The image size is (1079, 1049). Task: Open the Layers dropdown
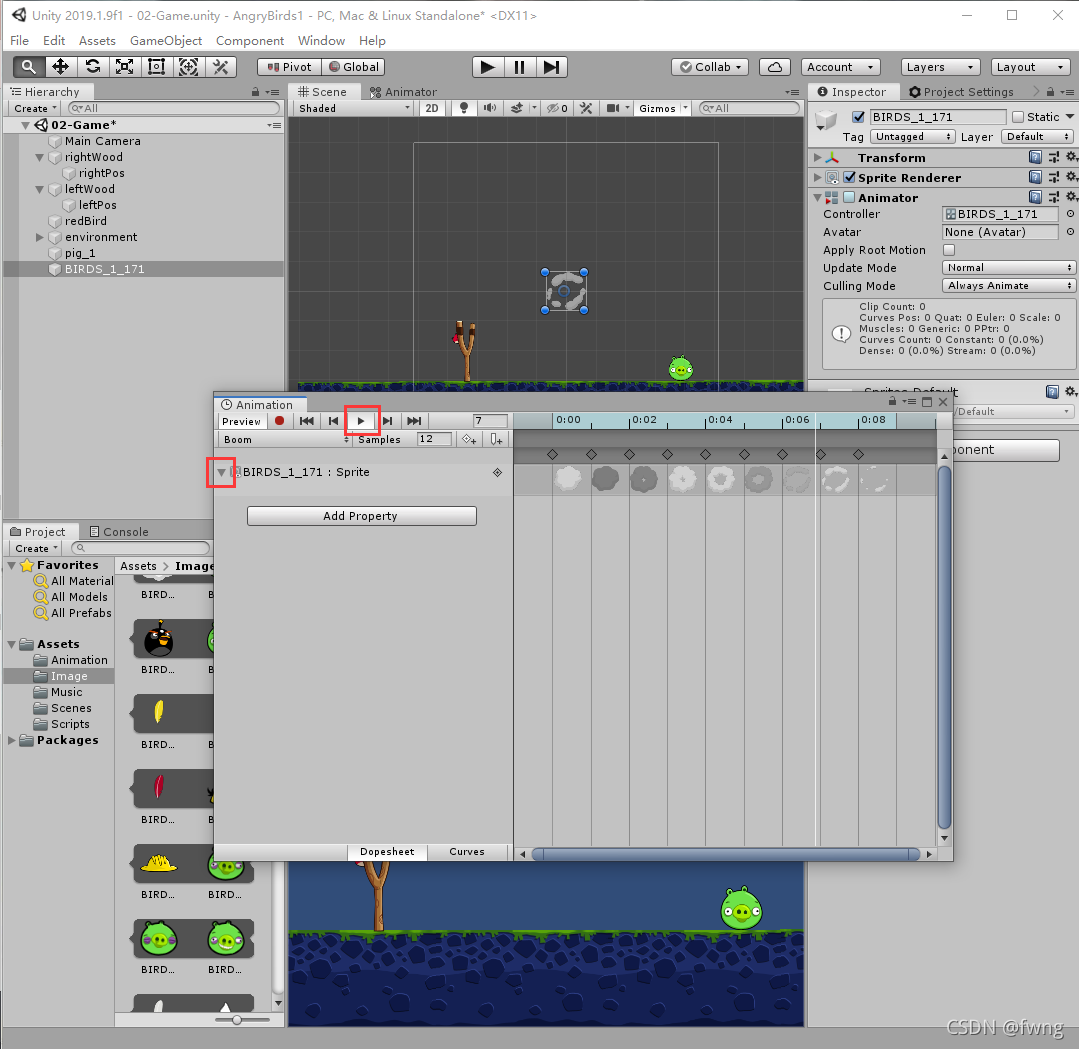click(940, 67)
